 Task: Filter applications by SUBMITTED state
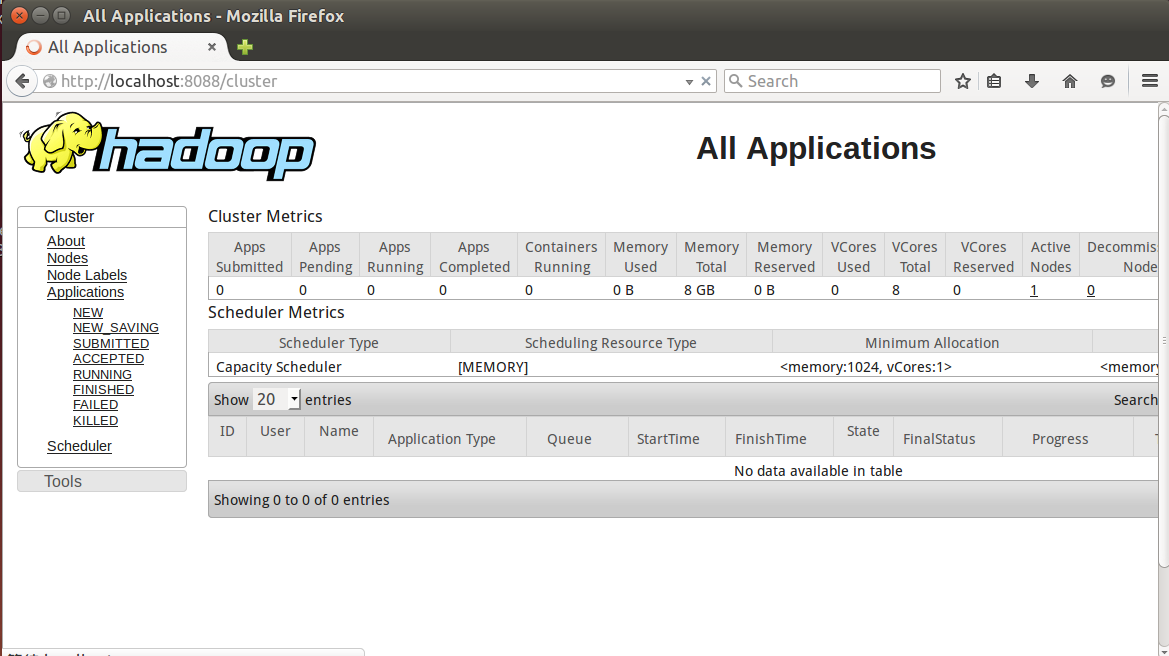click(111, 344)
